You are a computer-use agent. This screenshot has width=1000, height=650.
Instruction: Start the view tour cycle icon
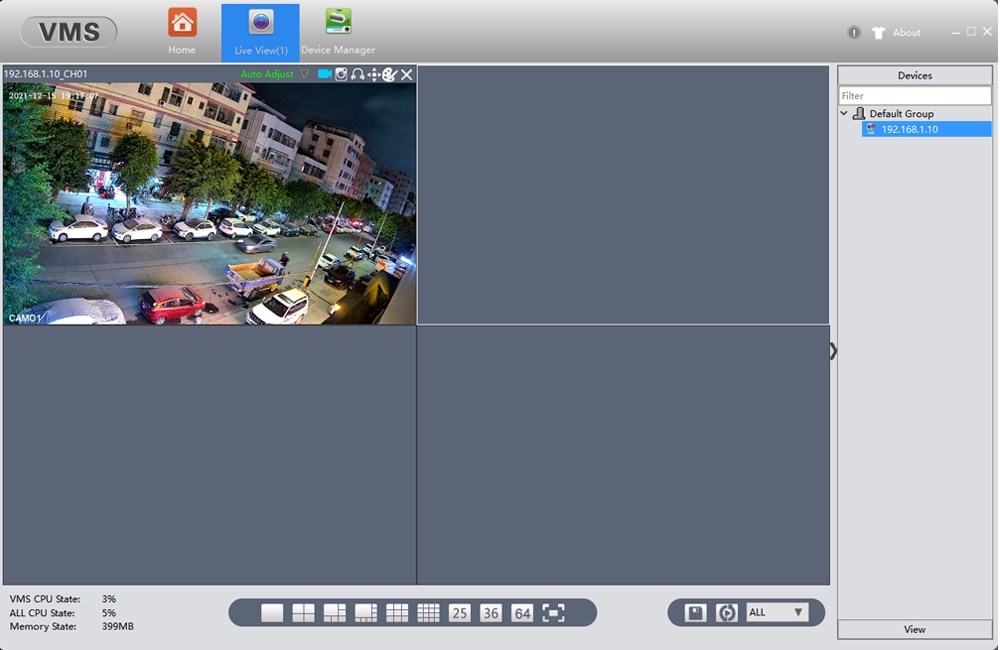pos(726,613)
